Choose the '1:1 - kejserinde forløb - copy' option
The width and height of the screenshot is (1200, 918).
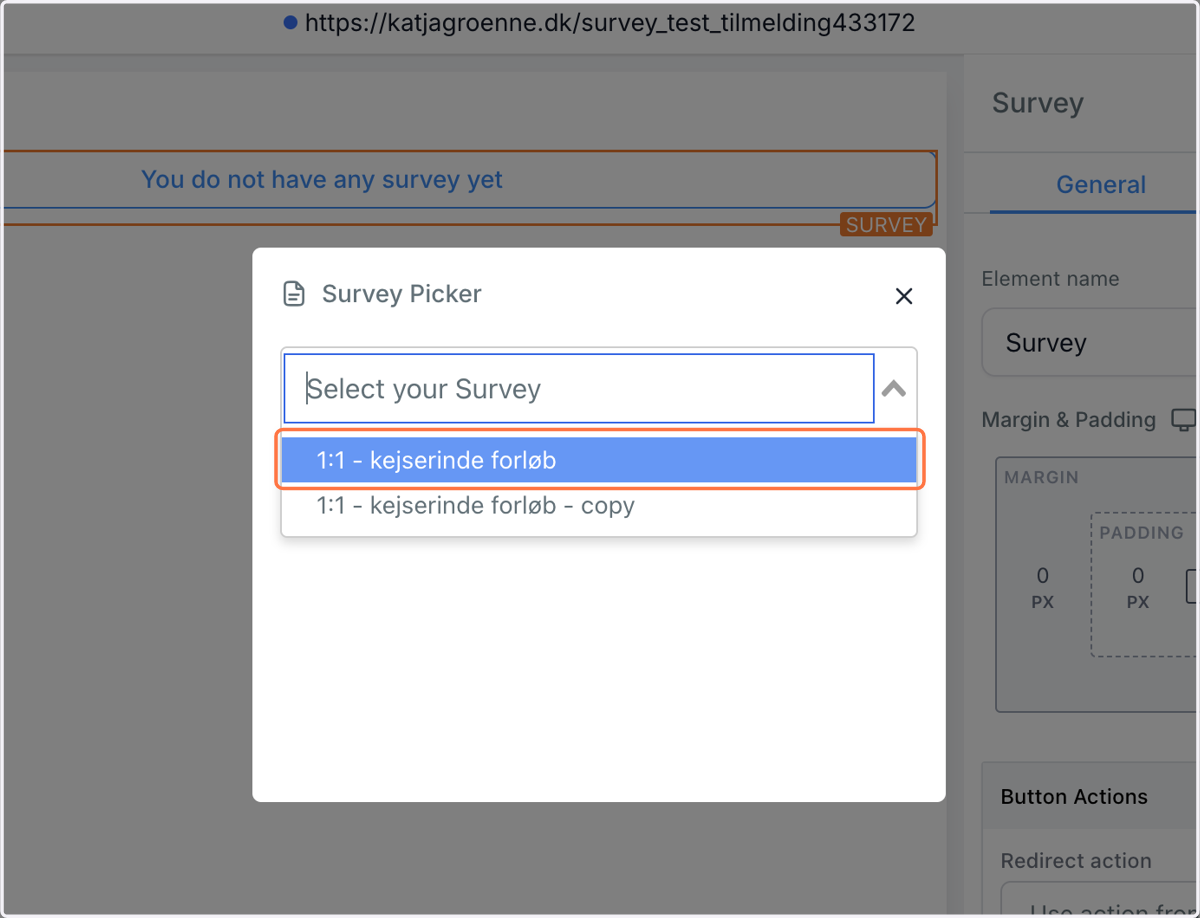598,505
